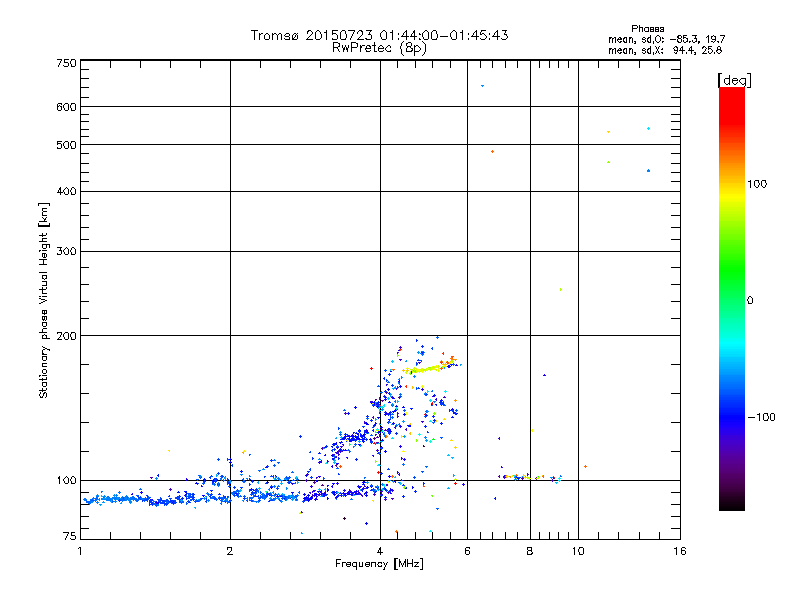Click the echo cluster near 100 km at 8 MHz

pos(531,478)
